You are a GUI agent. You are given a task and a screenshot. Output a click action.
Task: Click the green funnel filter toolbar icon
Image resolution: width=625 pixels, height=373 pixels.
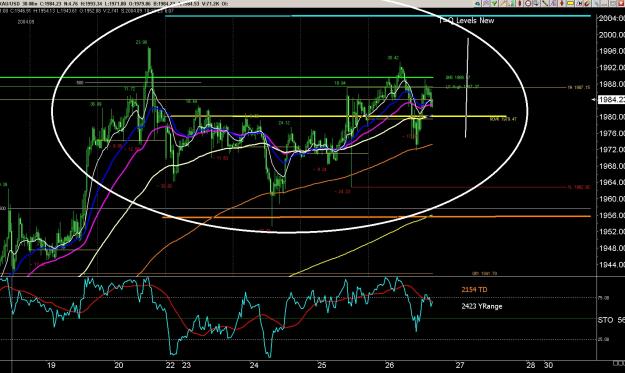[494, 3]
